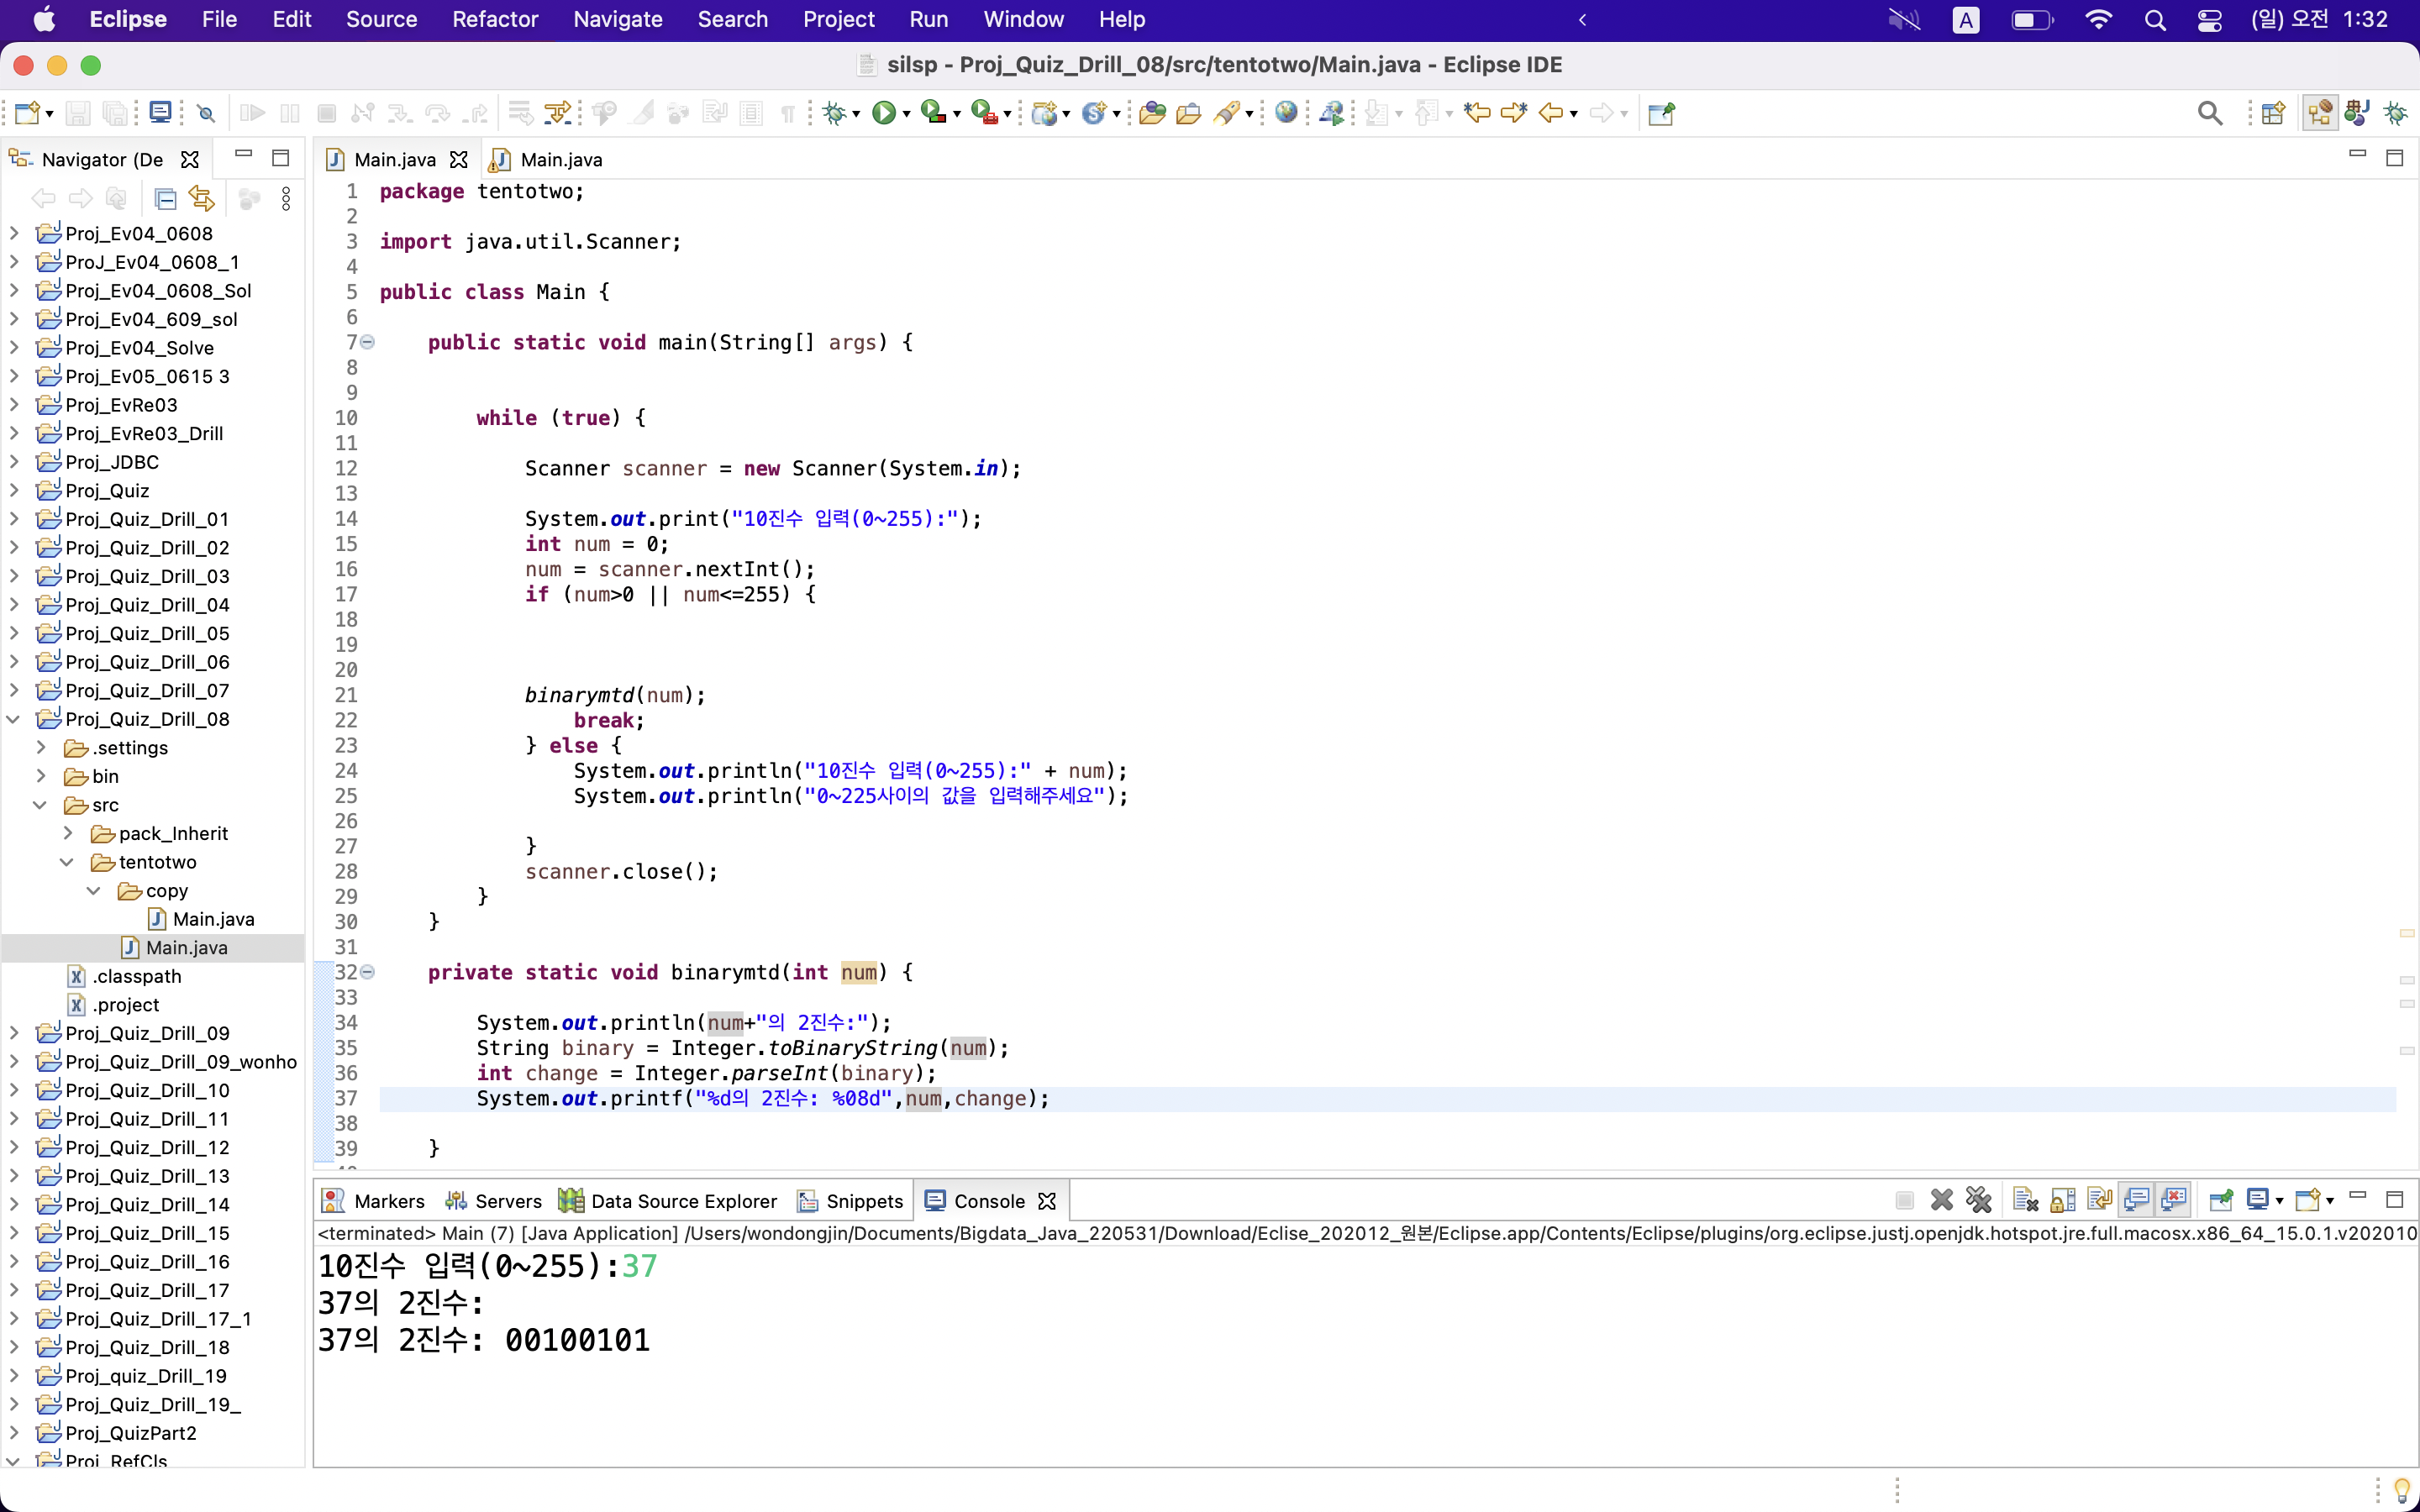The width and height of the screenshot is (2420, 1512).
Task: Fold the binarymtd method at line 32
Action: (368, 972)
